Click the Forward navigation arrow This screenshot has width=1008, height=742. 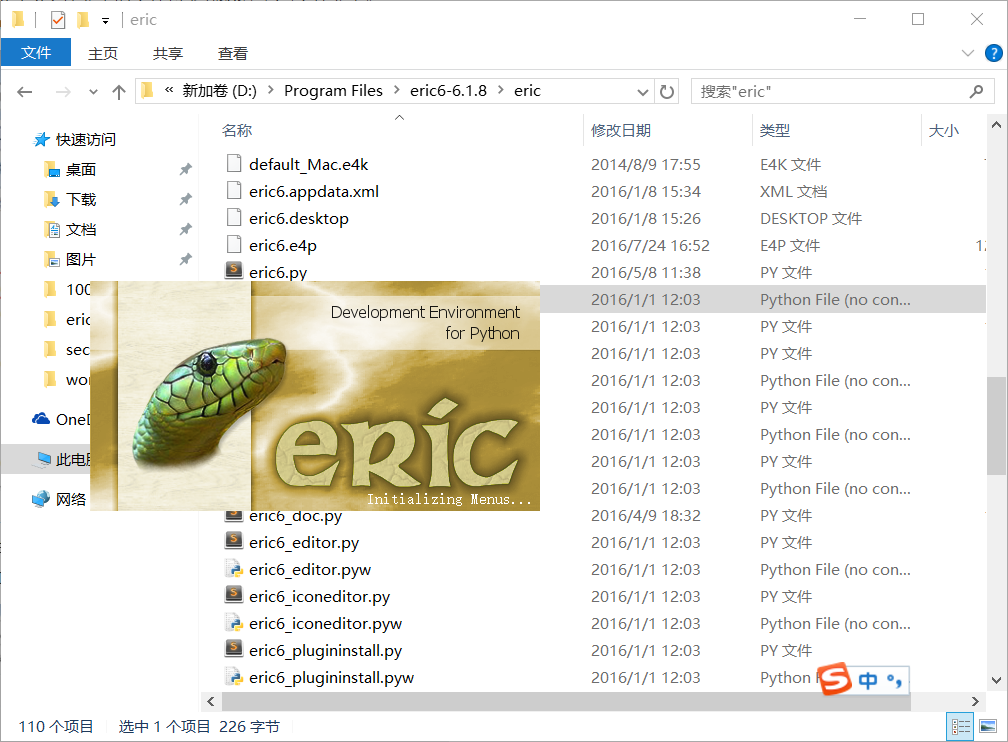(63, 92)
